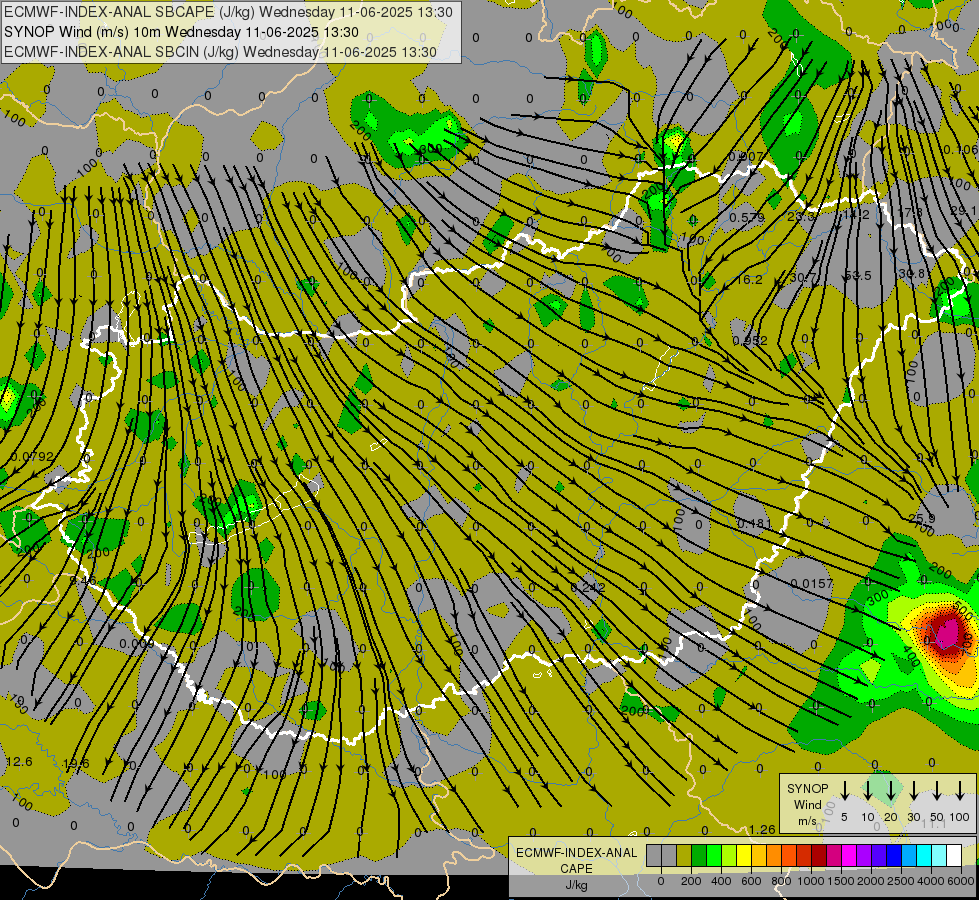Click the '25.9' value on the map
The image size is (979, 900).
coord(922,518)
